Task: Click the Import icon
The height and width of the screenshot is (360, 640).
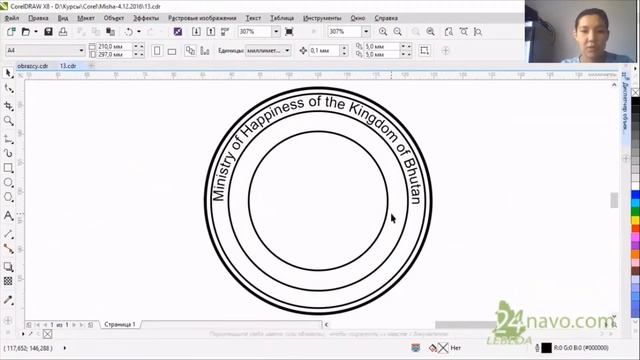Action: tap(196, 31)
